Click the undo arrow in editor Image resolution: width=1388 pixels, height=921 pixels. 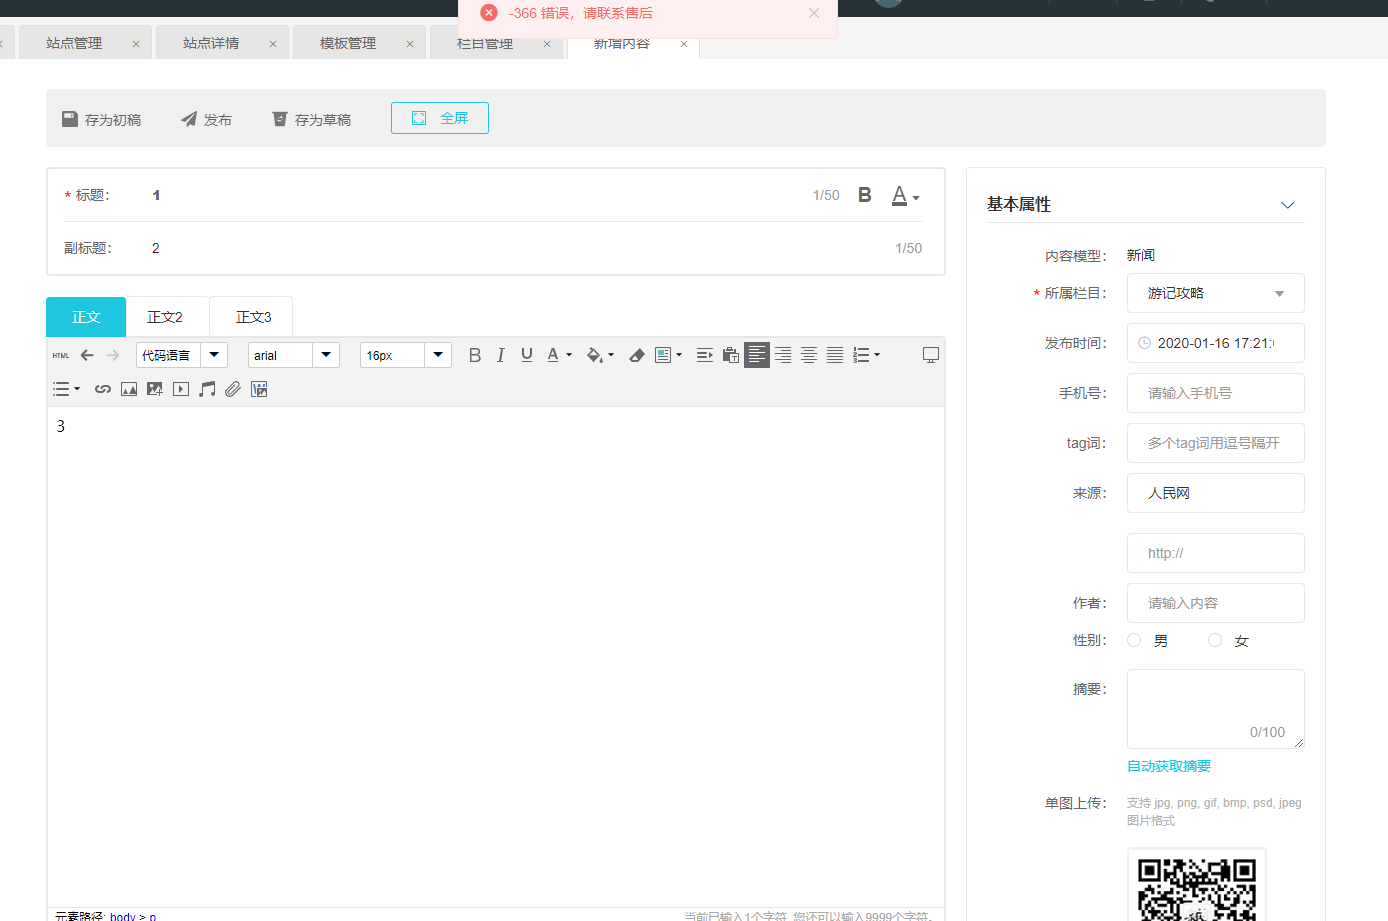click(87, 355)
